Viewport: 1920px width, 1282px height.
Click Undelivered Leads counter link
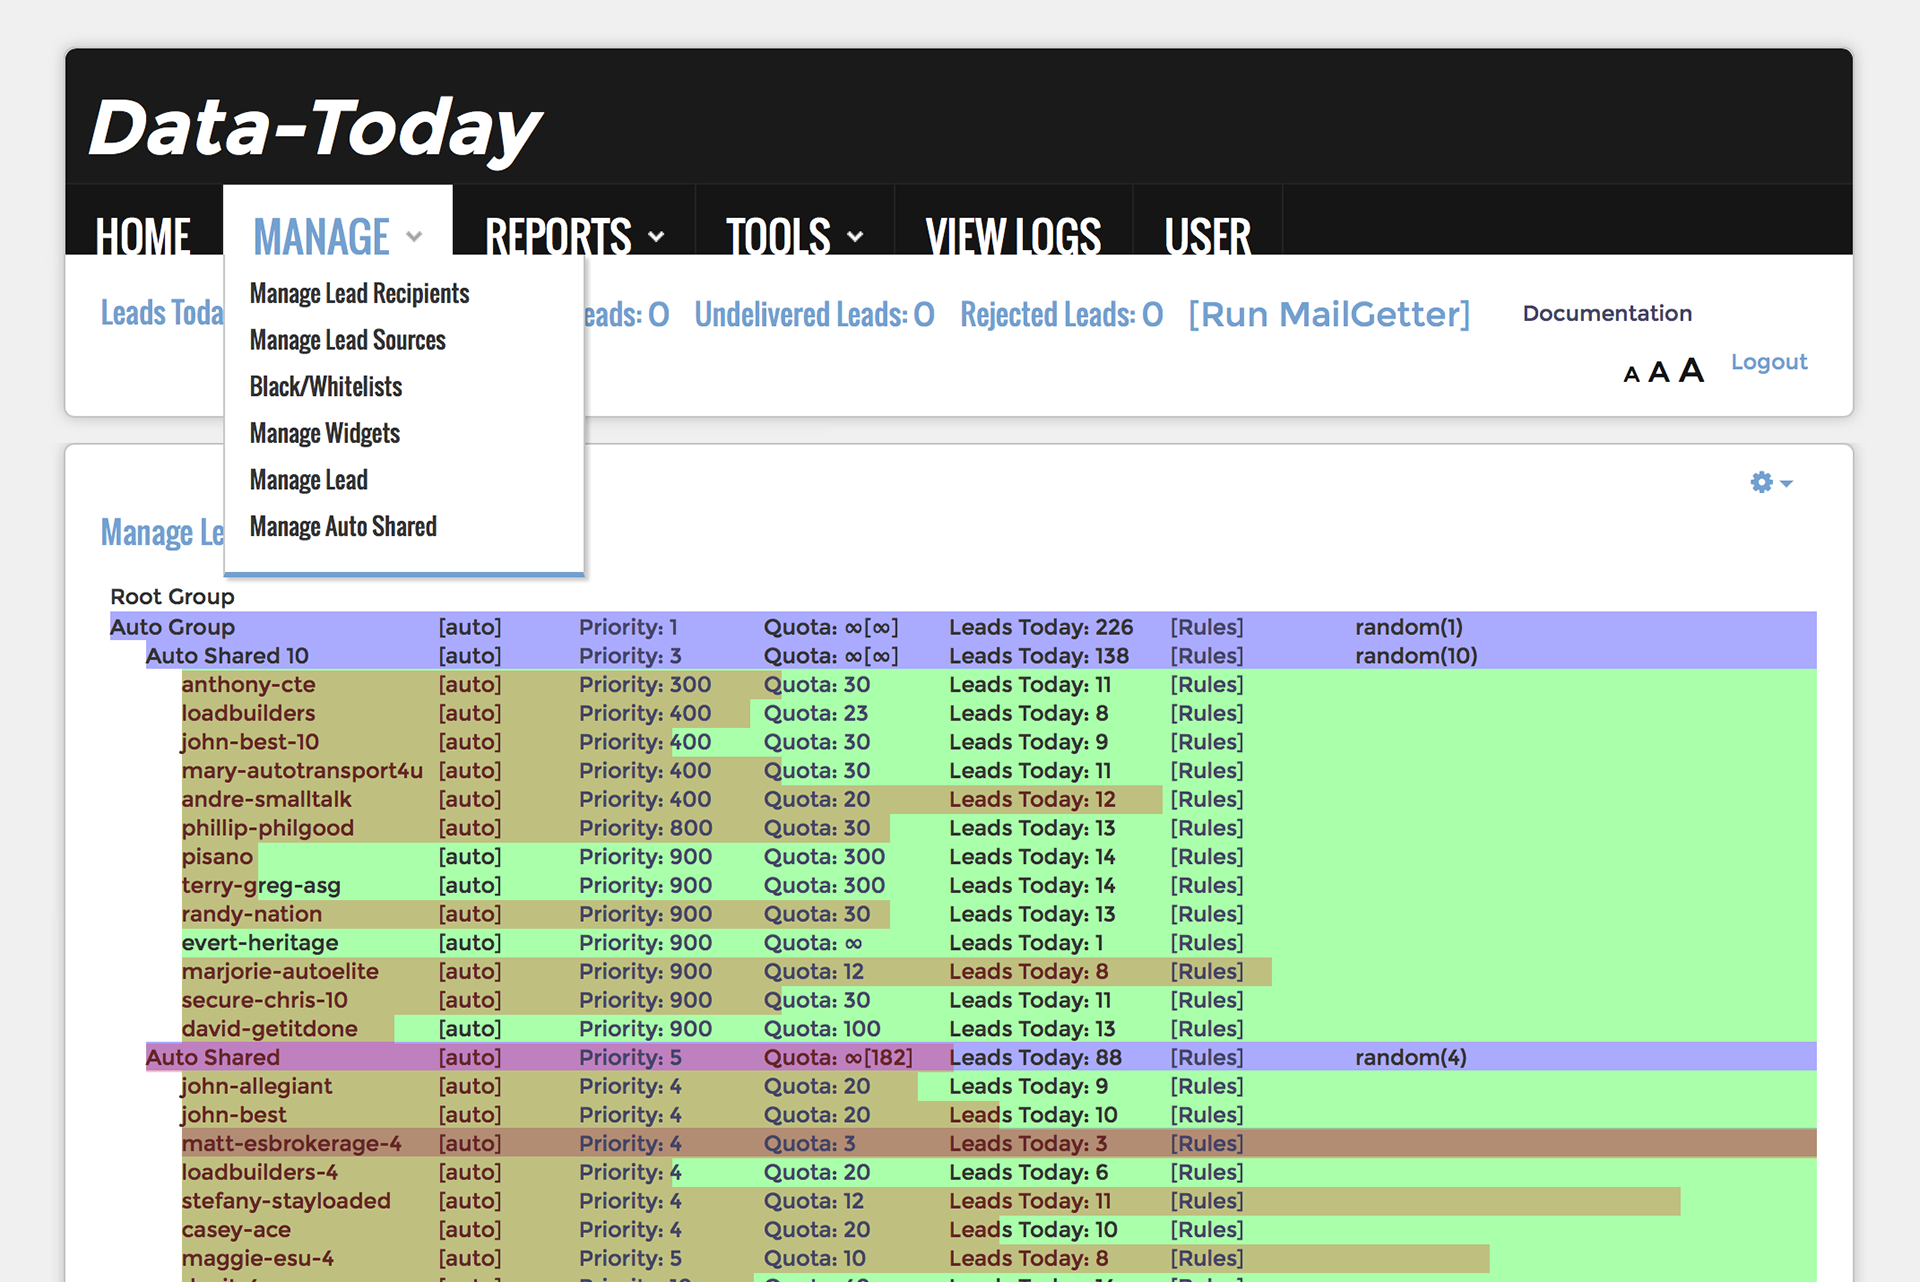click(x=814, y=315)
